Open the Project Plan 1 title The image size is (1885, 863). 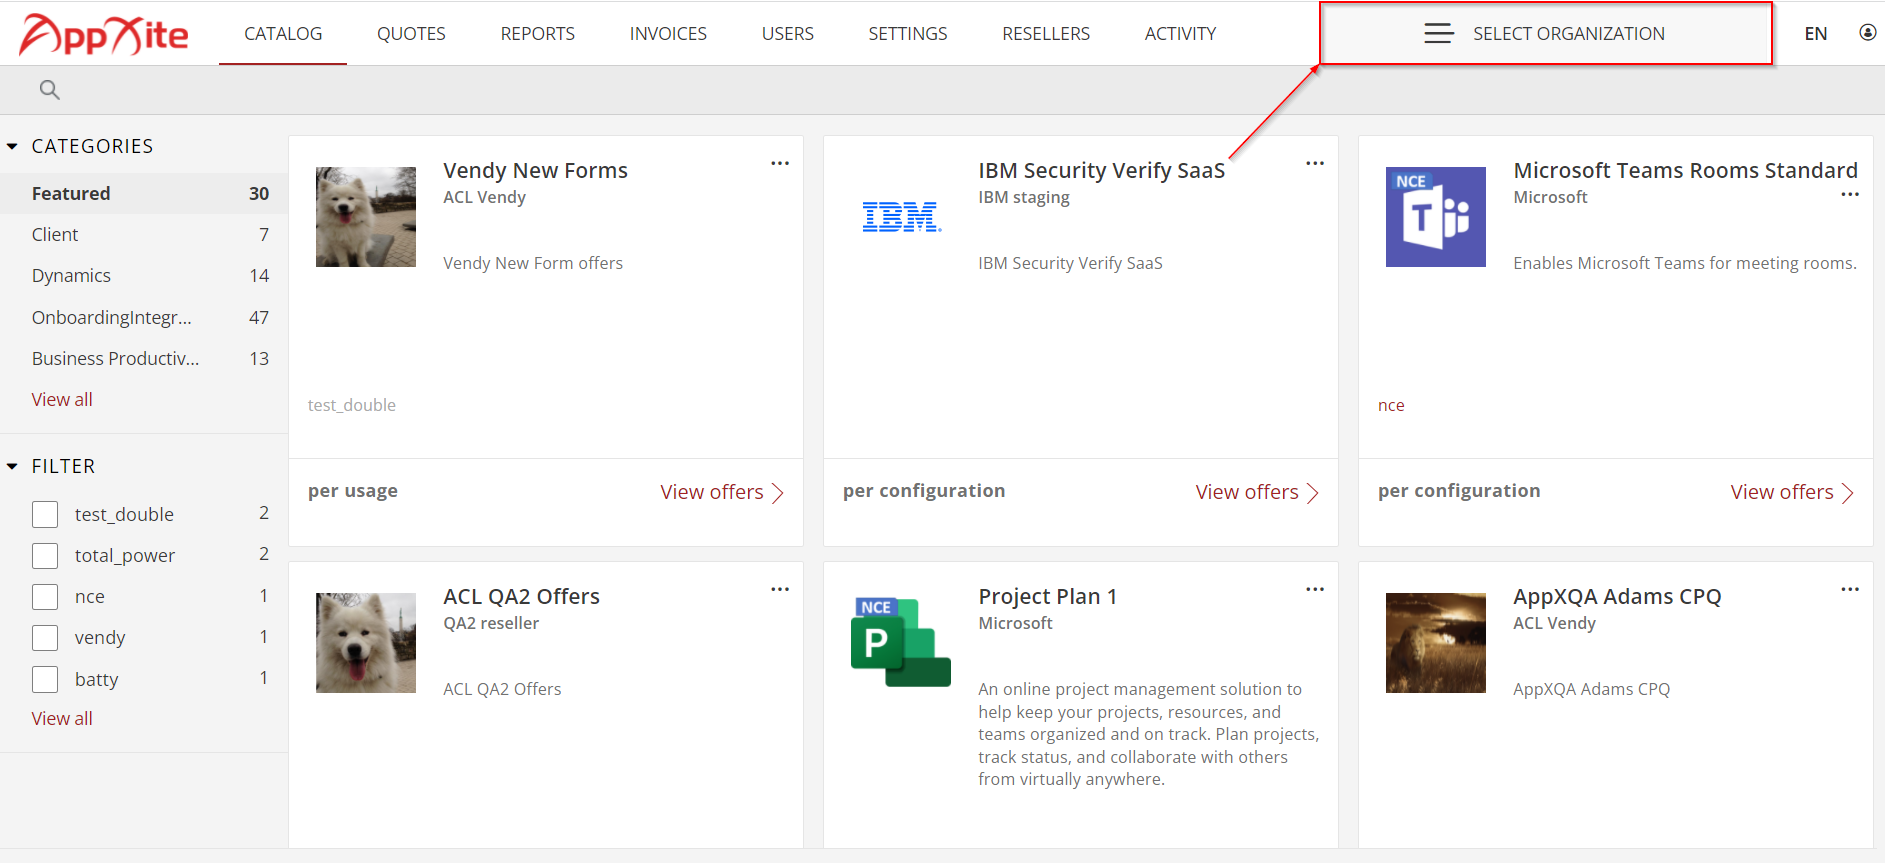(1047, 597)
